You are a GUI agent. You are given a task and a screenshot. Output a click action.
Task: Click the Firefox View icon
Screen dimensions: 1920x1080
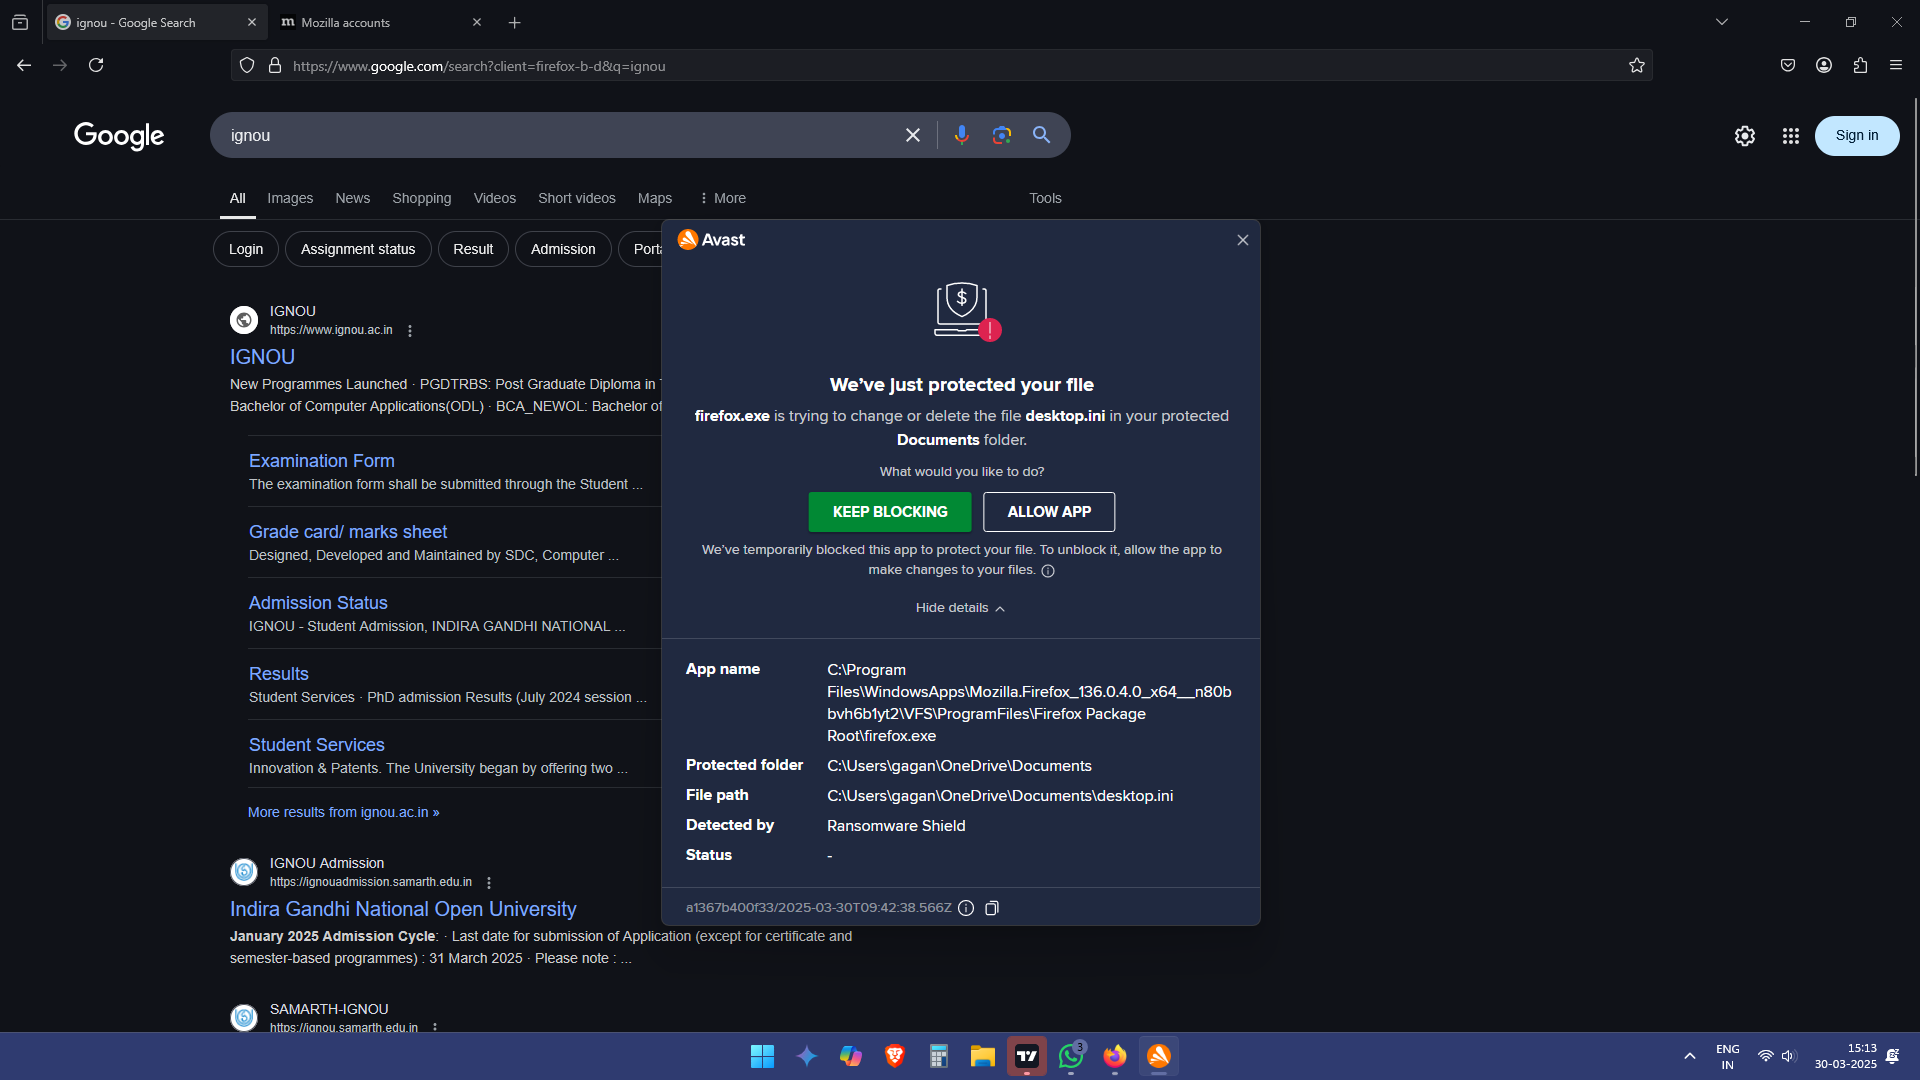[x=20, y=22]
